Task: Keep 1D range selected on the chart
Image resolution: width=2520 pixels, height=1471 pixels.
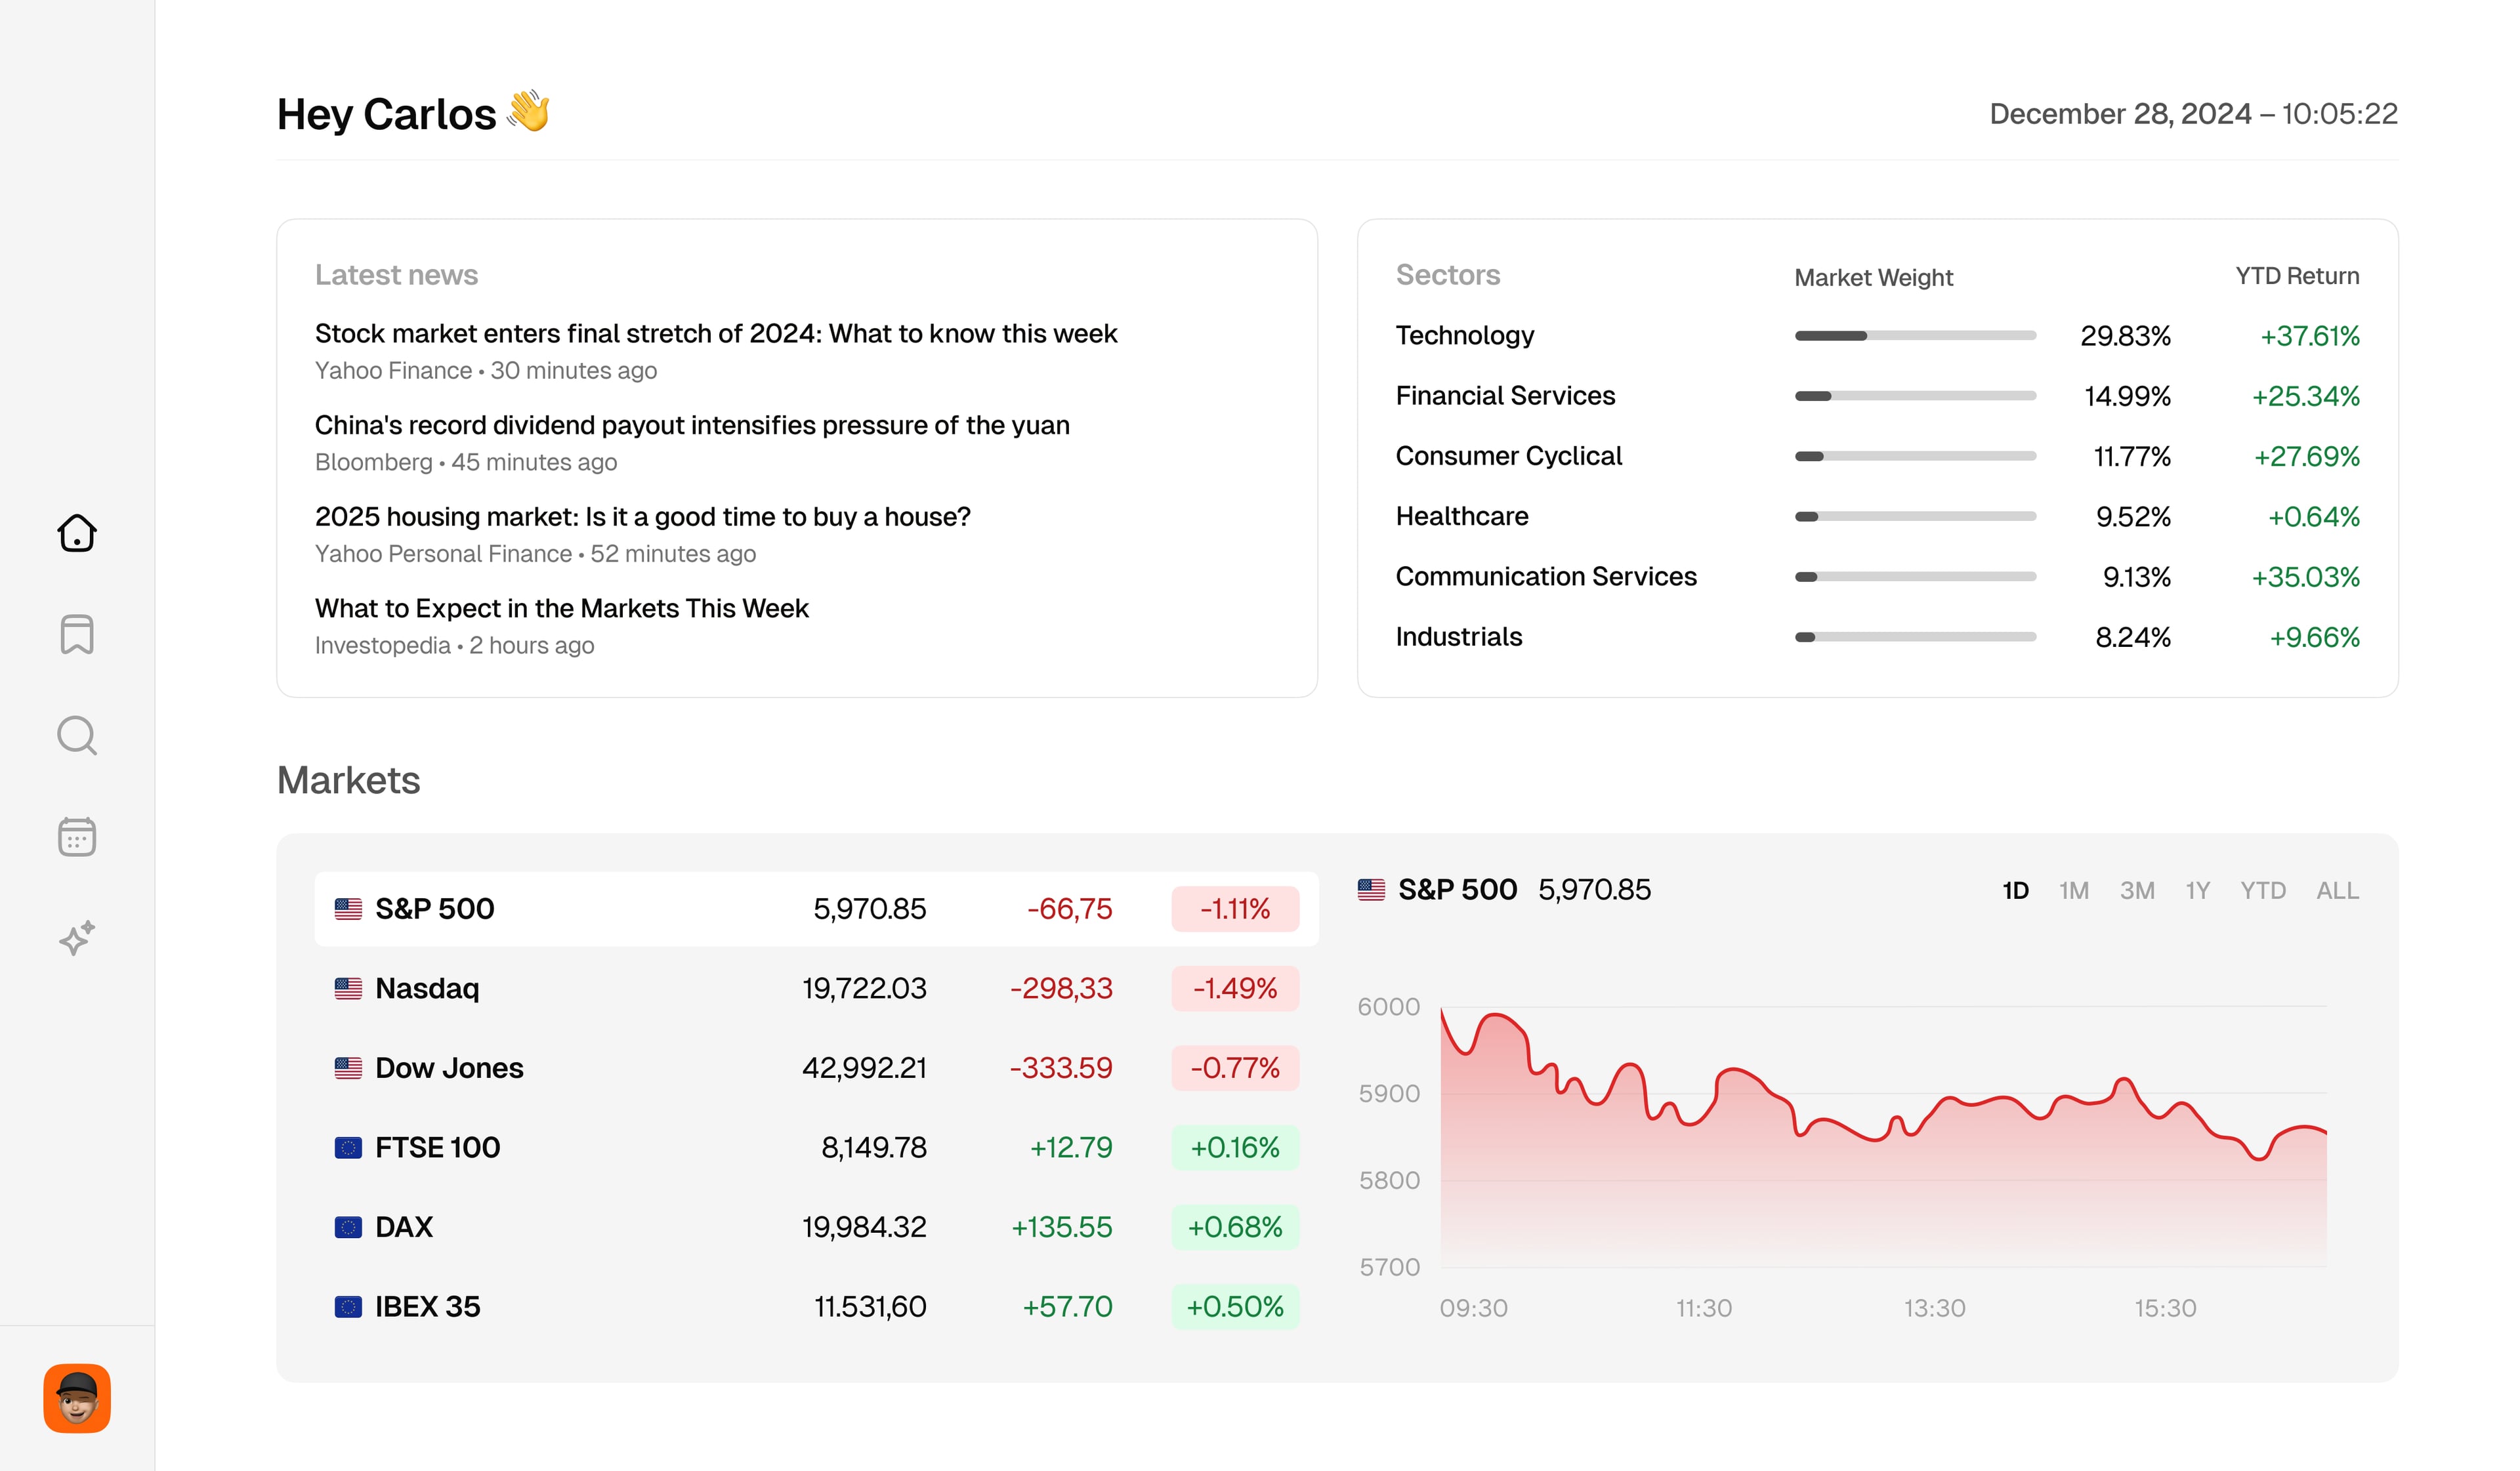Action: click(2016, 890)
